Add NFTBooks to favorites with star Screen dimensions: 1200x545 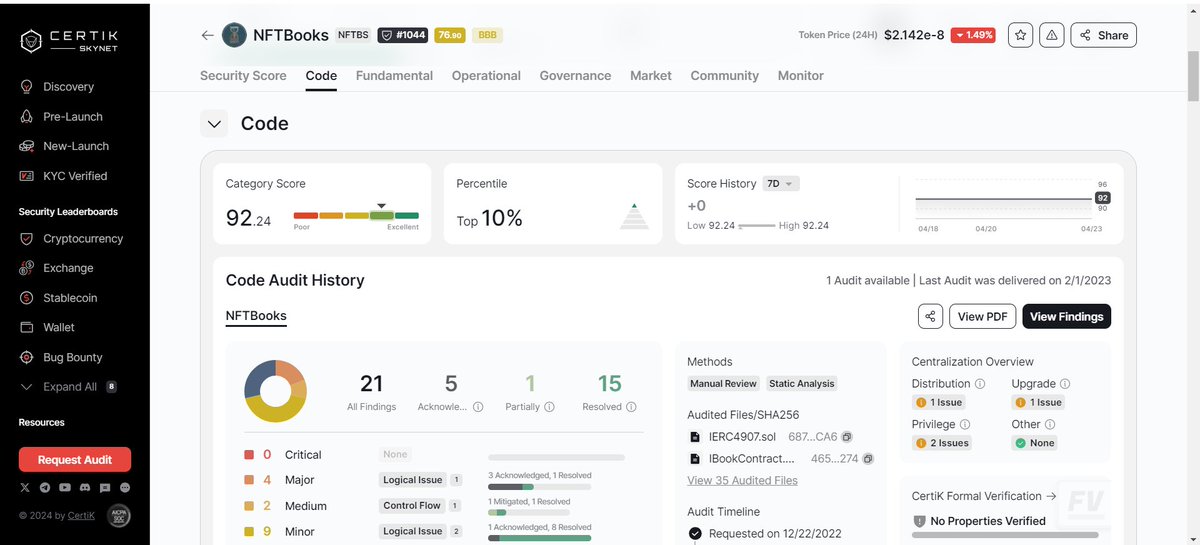(1020, 35)
